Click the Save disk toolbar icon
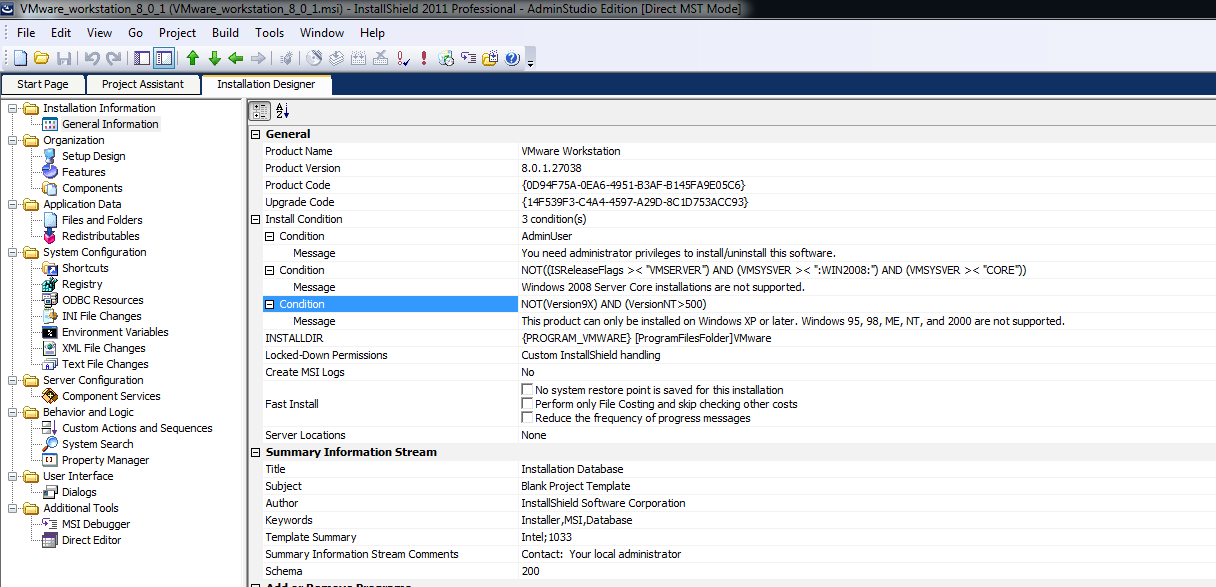The width and height of the screenshot is (1216, 587). [x=64, y=58]
